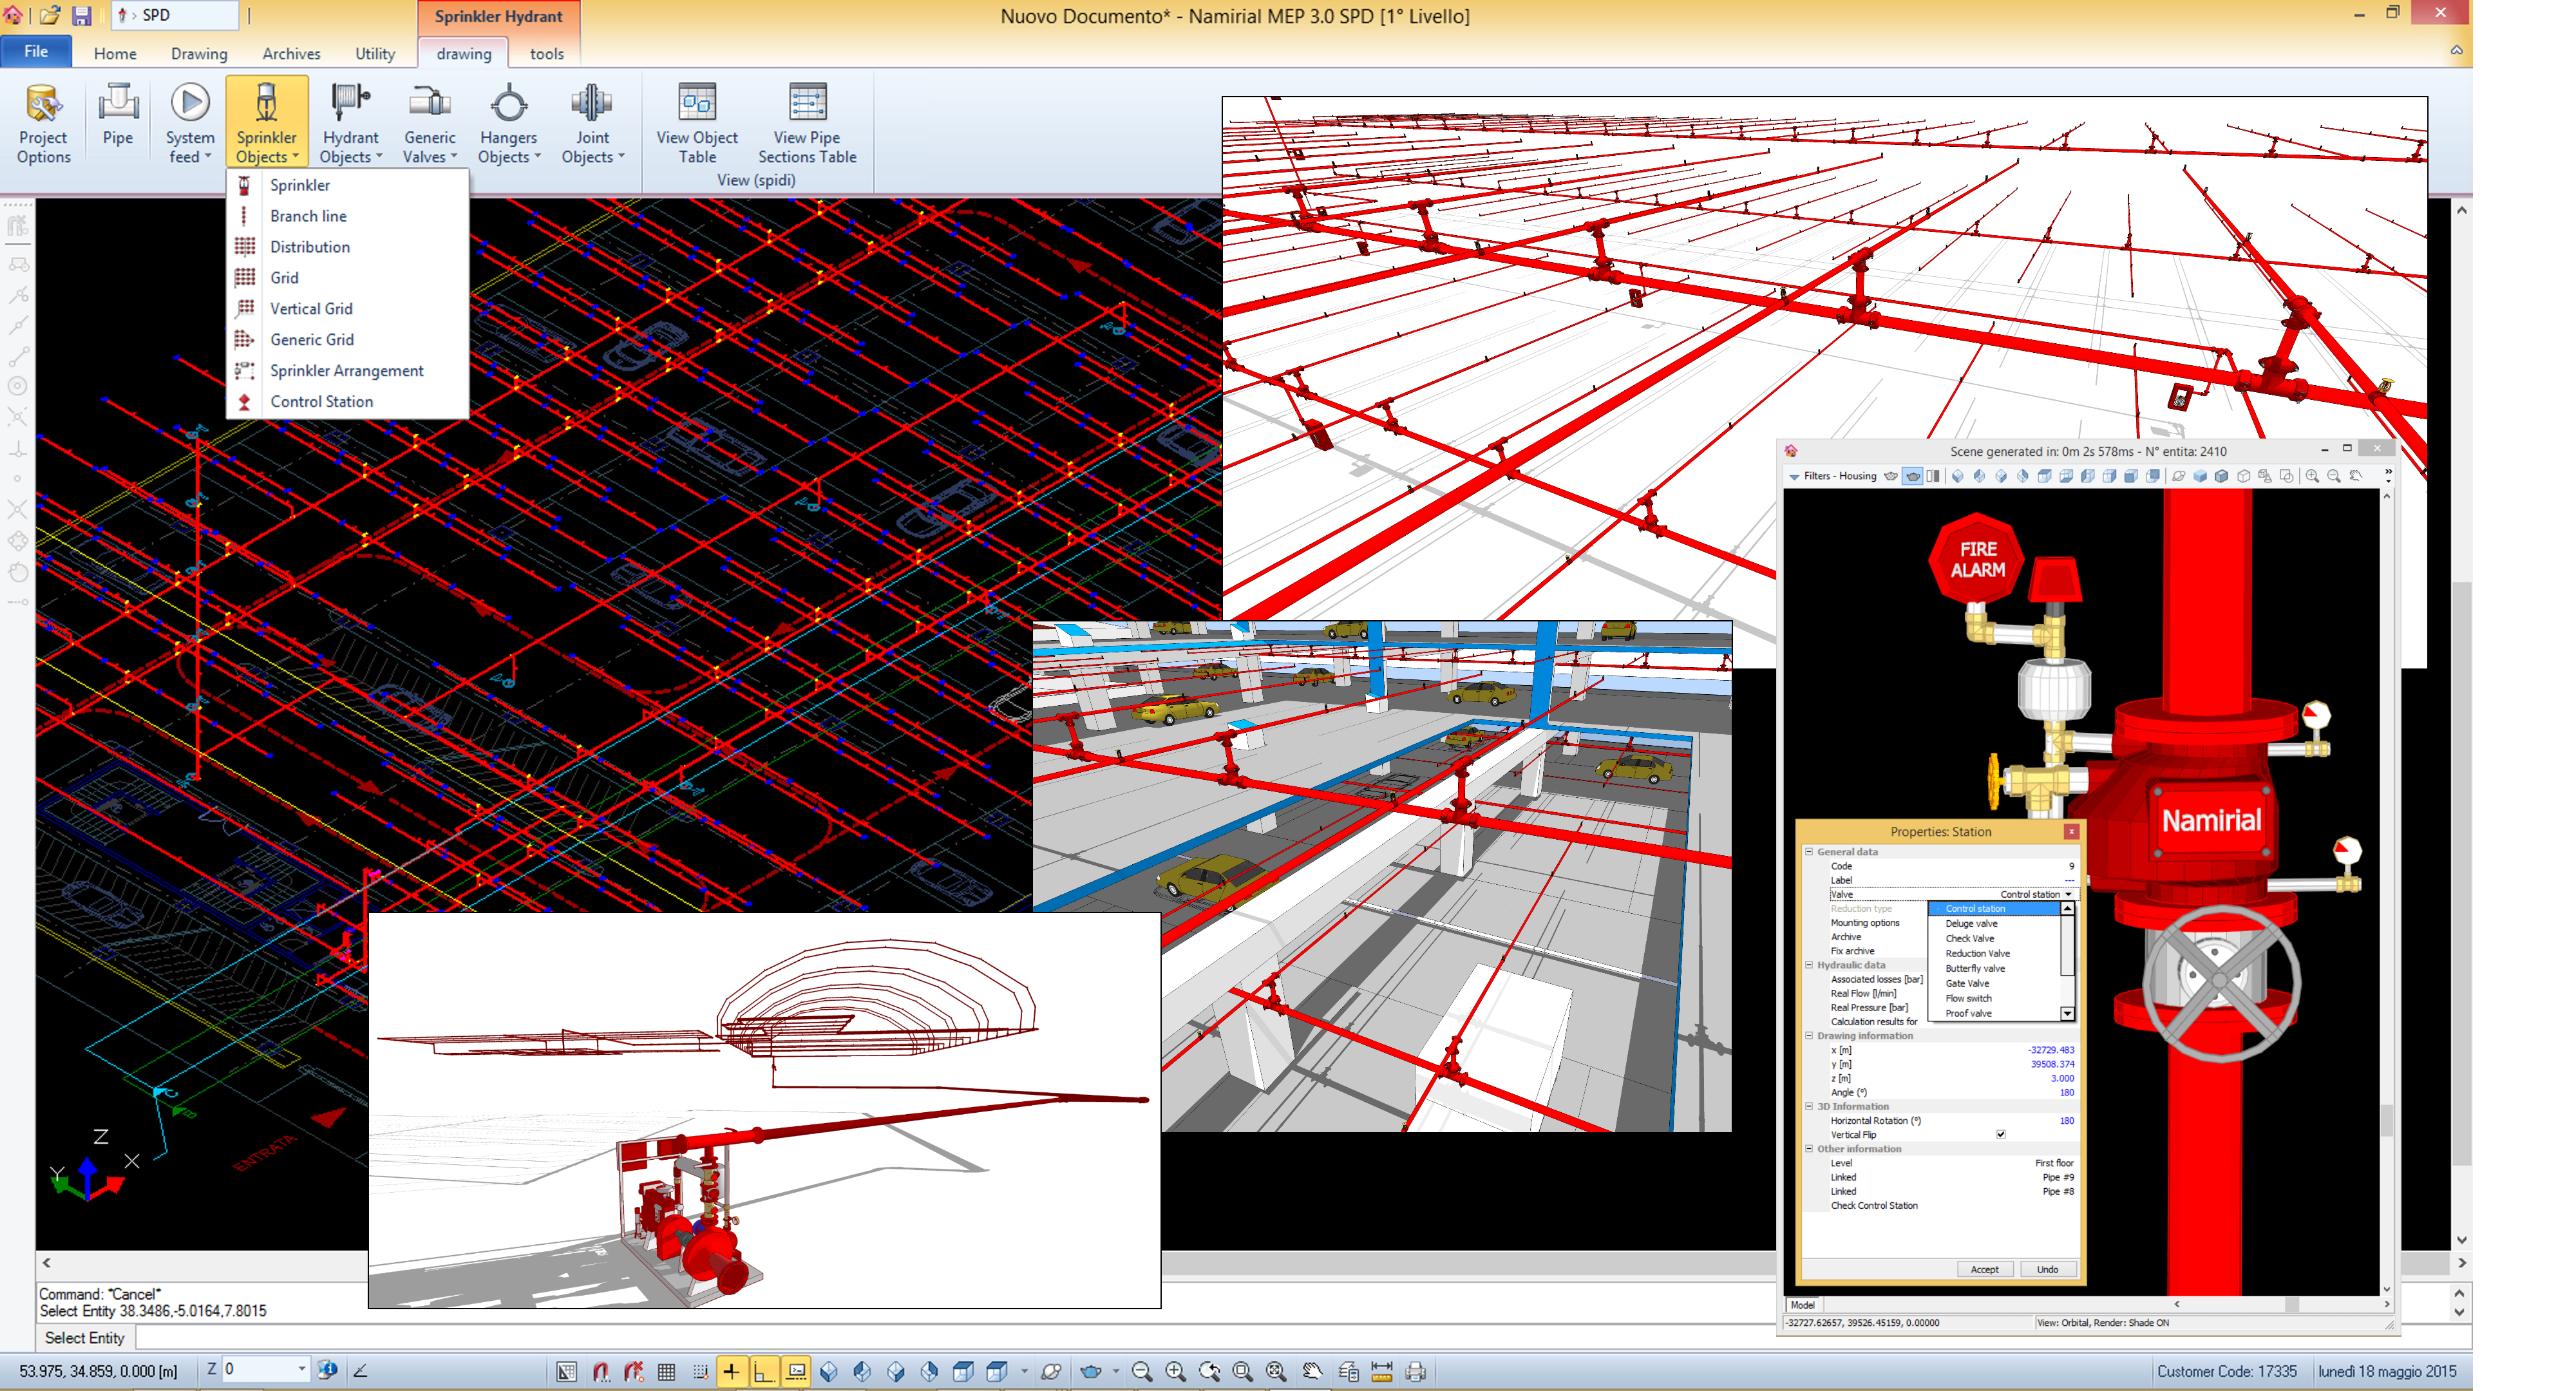Click the pan hand in 3D scene toolbar
The height and width of the screenshot is (1391, 2576).
(2357, 476)
